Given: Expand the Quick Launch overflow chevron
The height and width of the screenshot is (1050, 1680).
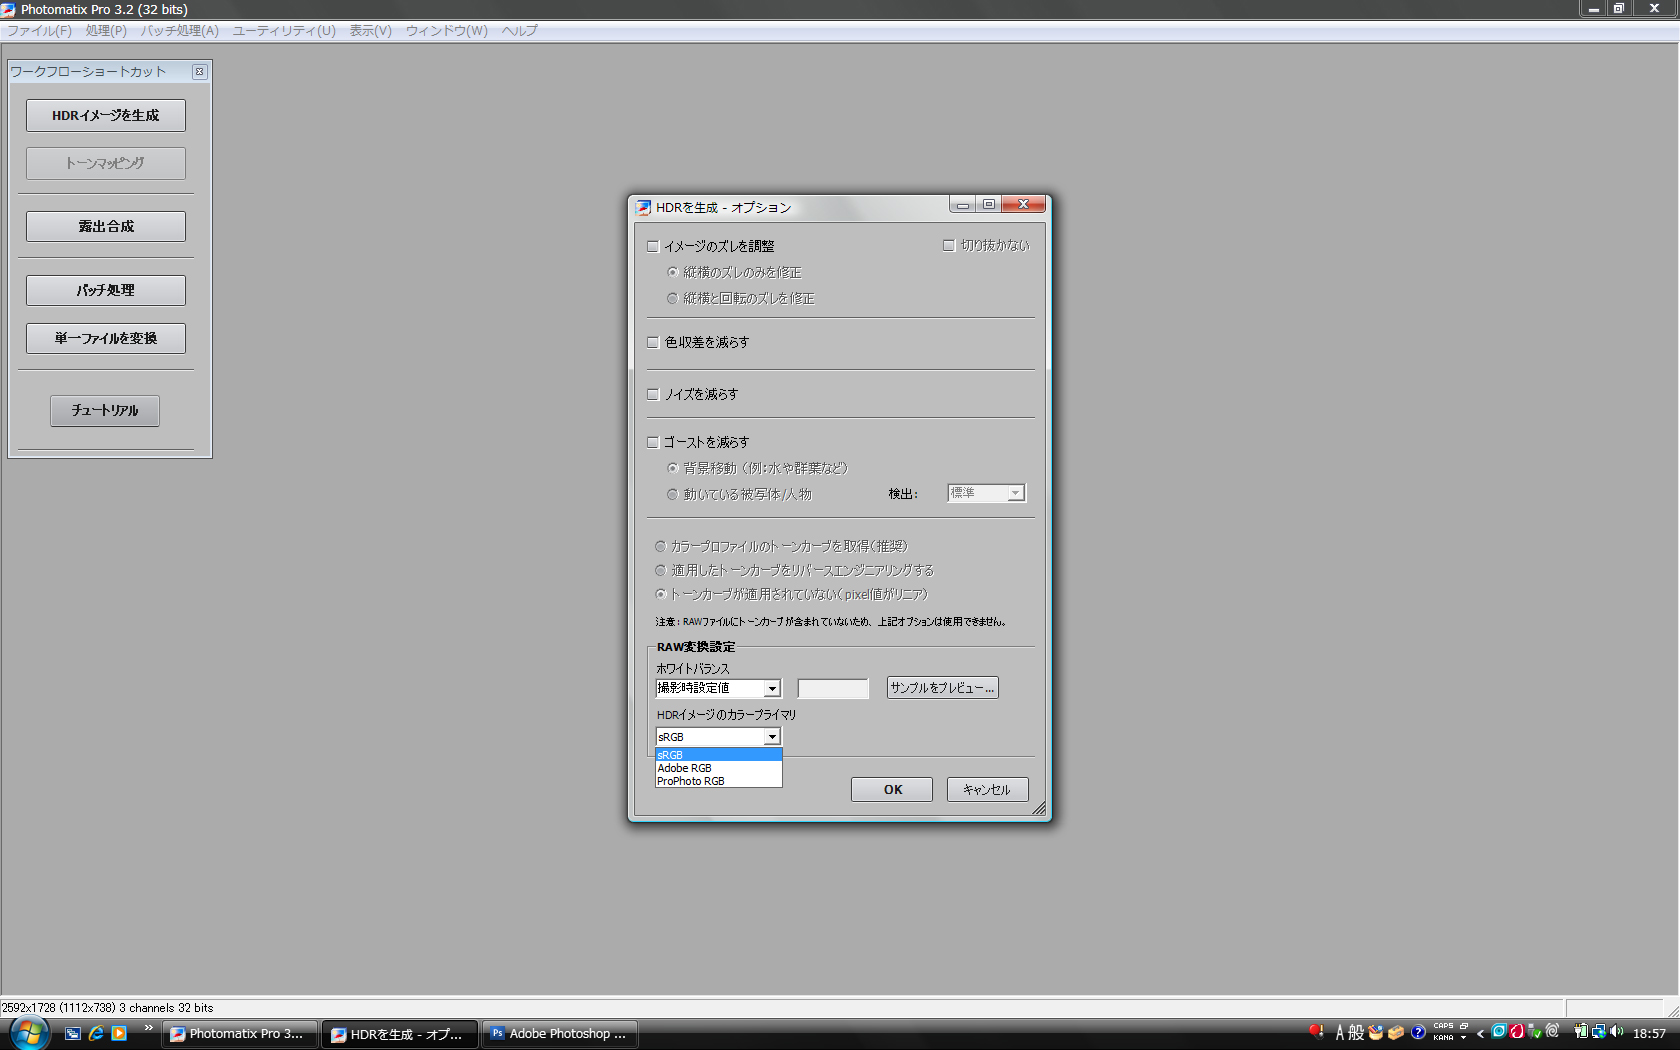Looking at the screenshot, I should tap(149, 1028).
